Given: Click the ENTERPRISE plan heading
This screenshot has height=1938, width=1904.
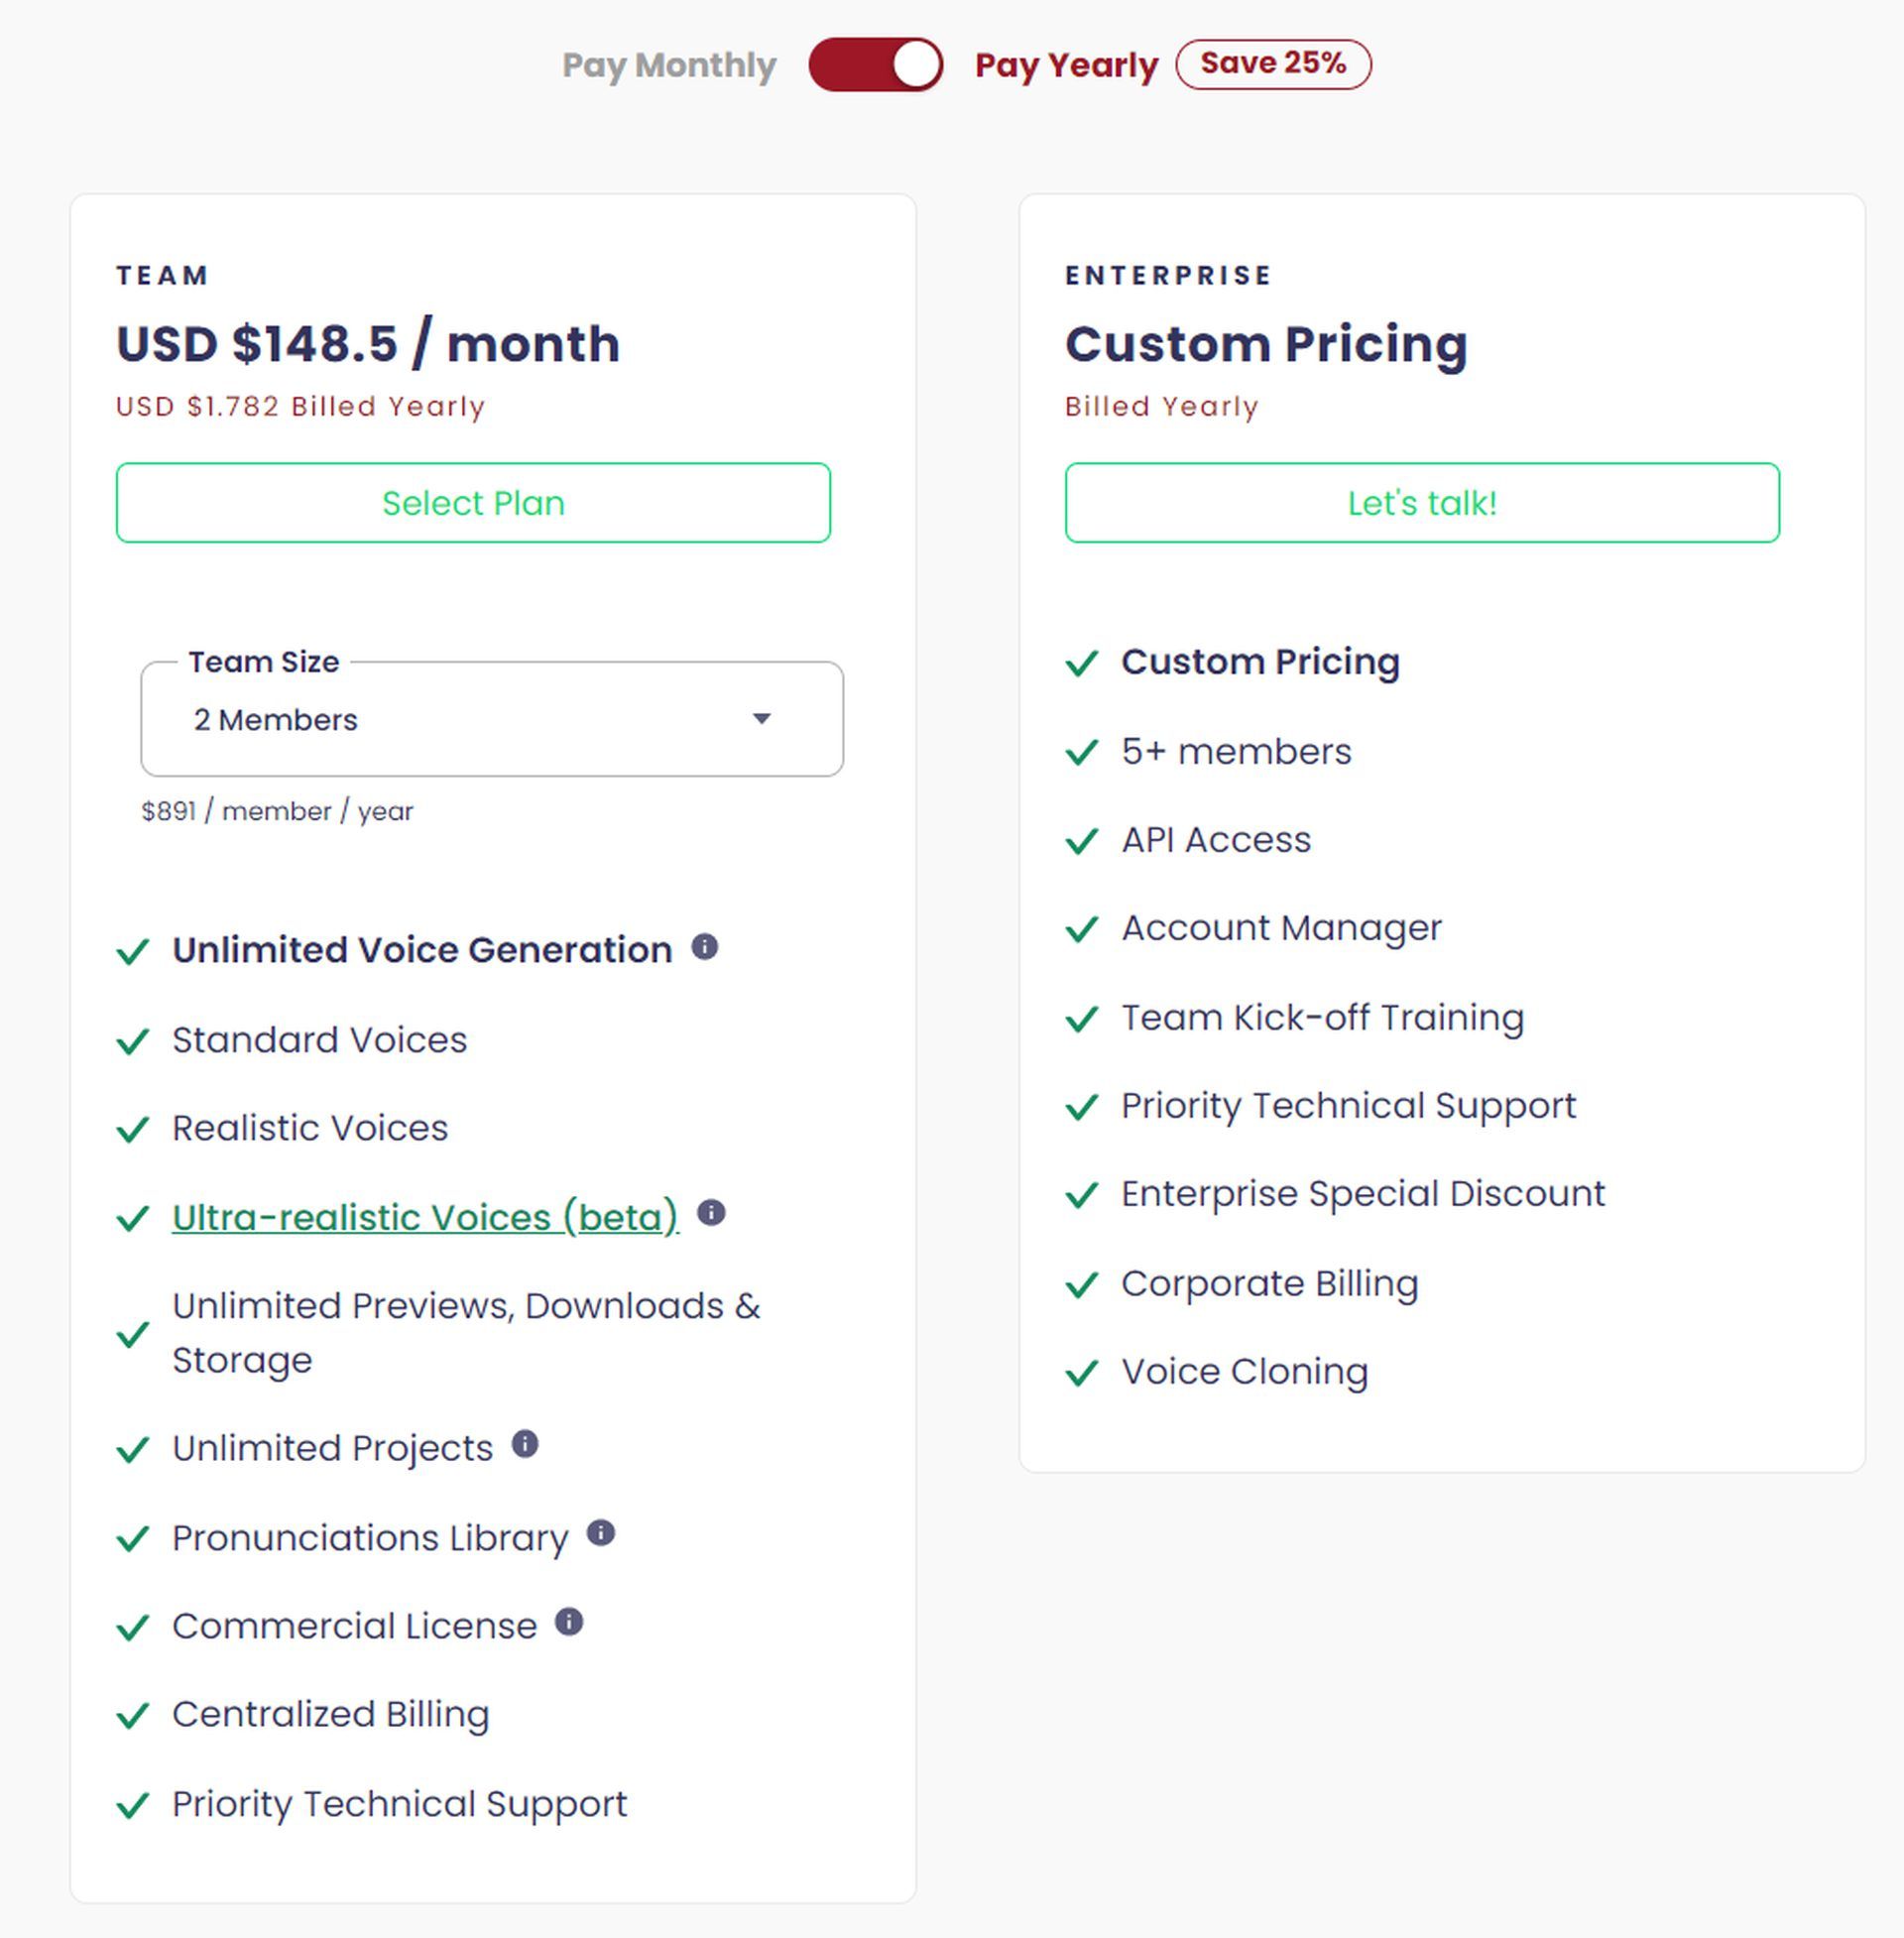Looking at the screenshot, I should coord(1168,276).
